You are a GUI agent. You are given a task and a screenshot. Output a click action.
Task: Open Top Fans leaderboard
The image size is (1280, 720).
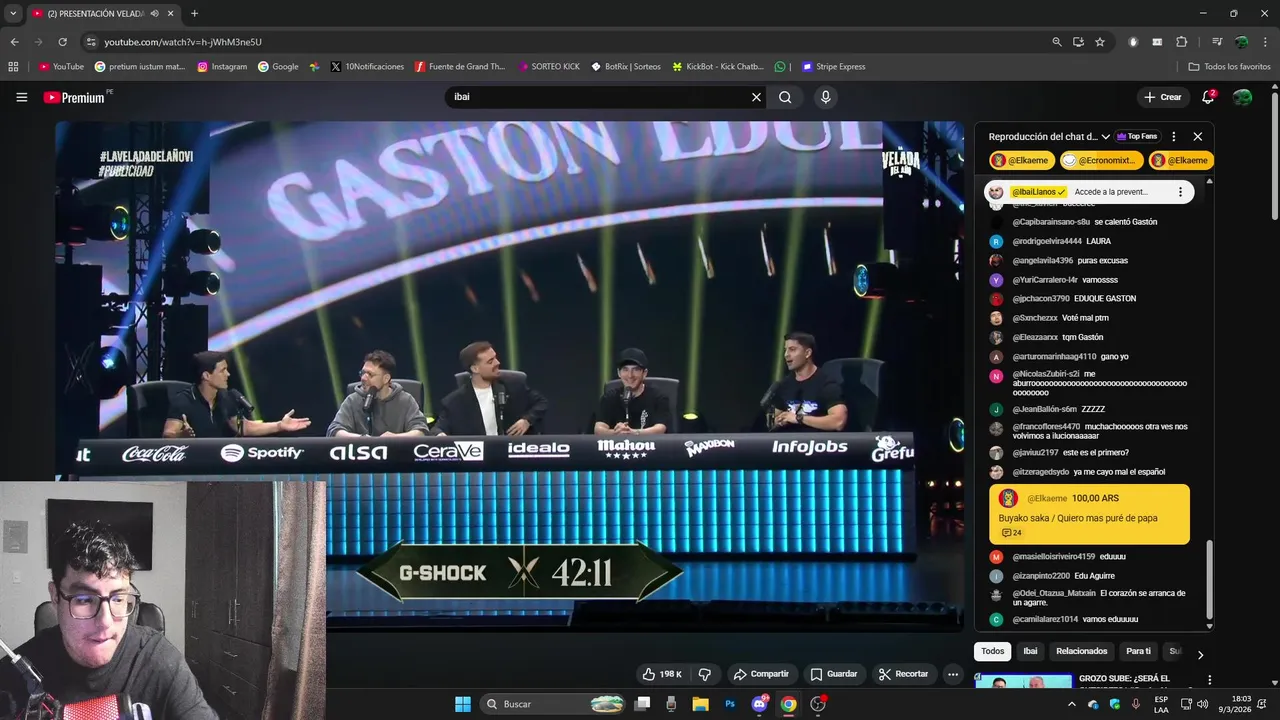(x=1137, y=136)
